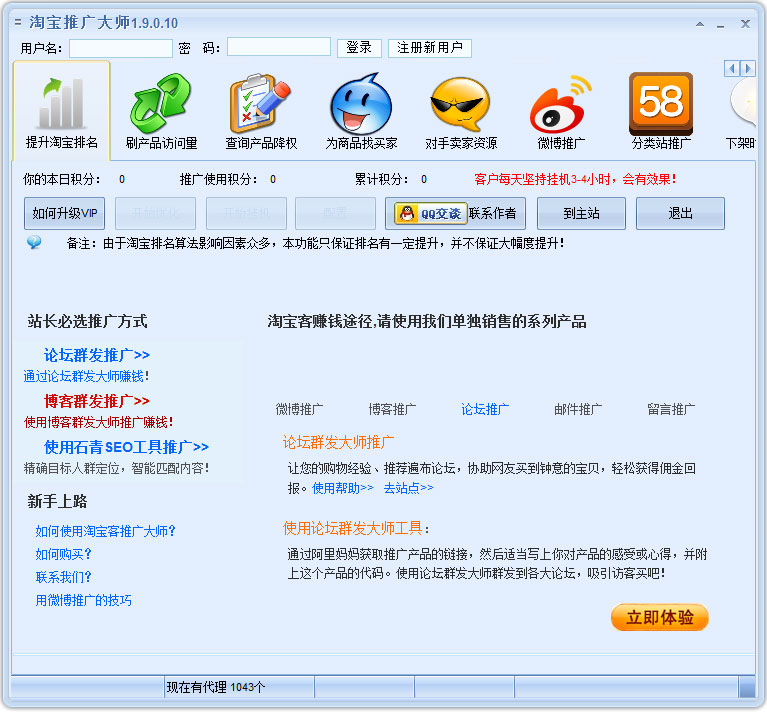Click the 查询产品降权 clipboard icon
The width and height of the screenshot is (767, 712).
coord(260,104)
